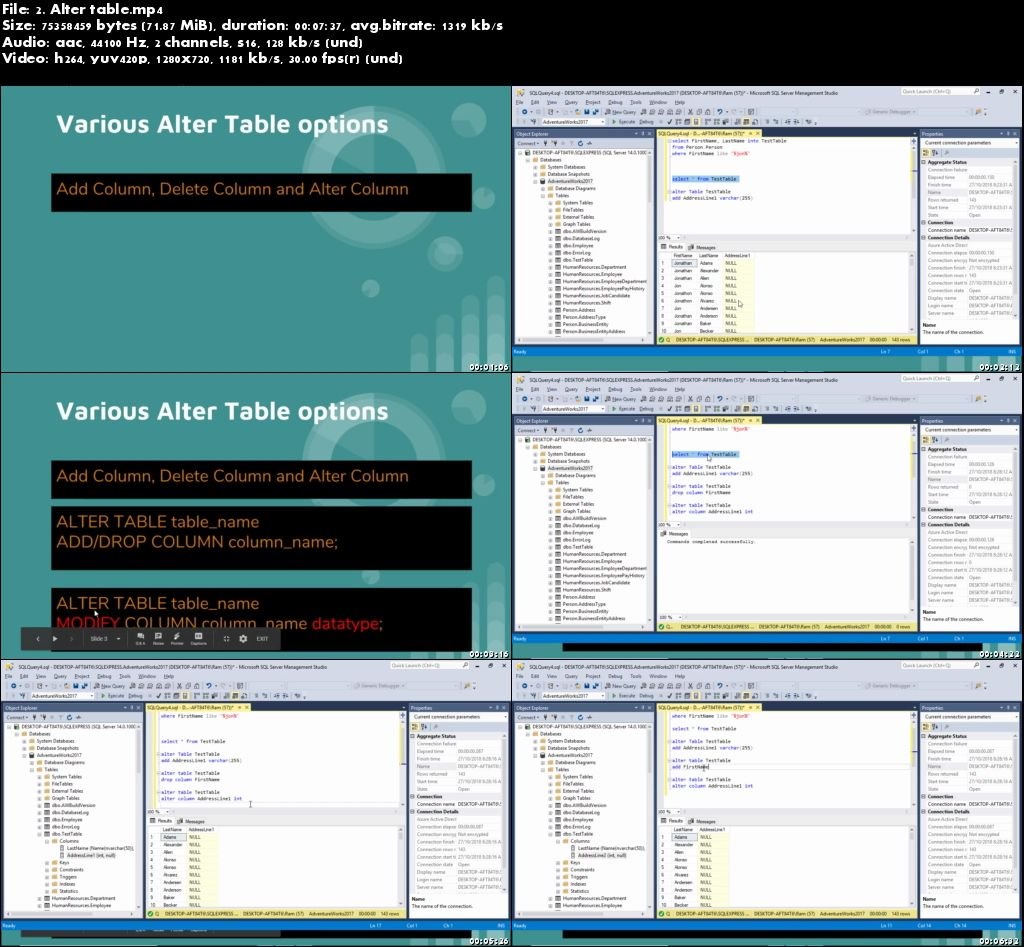Click first-row Jonathan cell in 00:02:12 results
1024x947 pixels.
[683, 263]
